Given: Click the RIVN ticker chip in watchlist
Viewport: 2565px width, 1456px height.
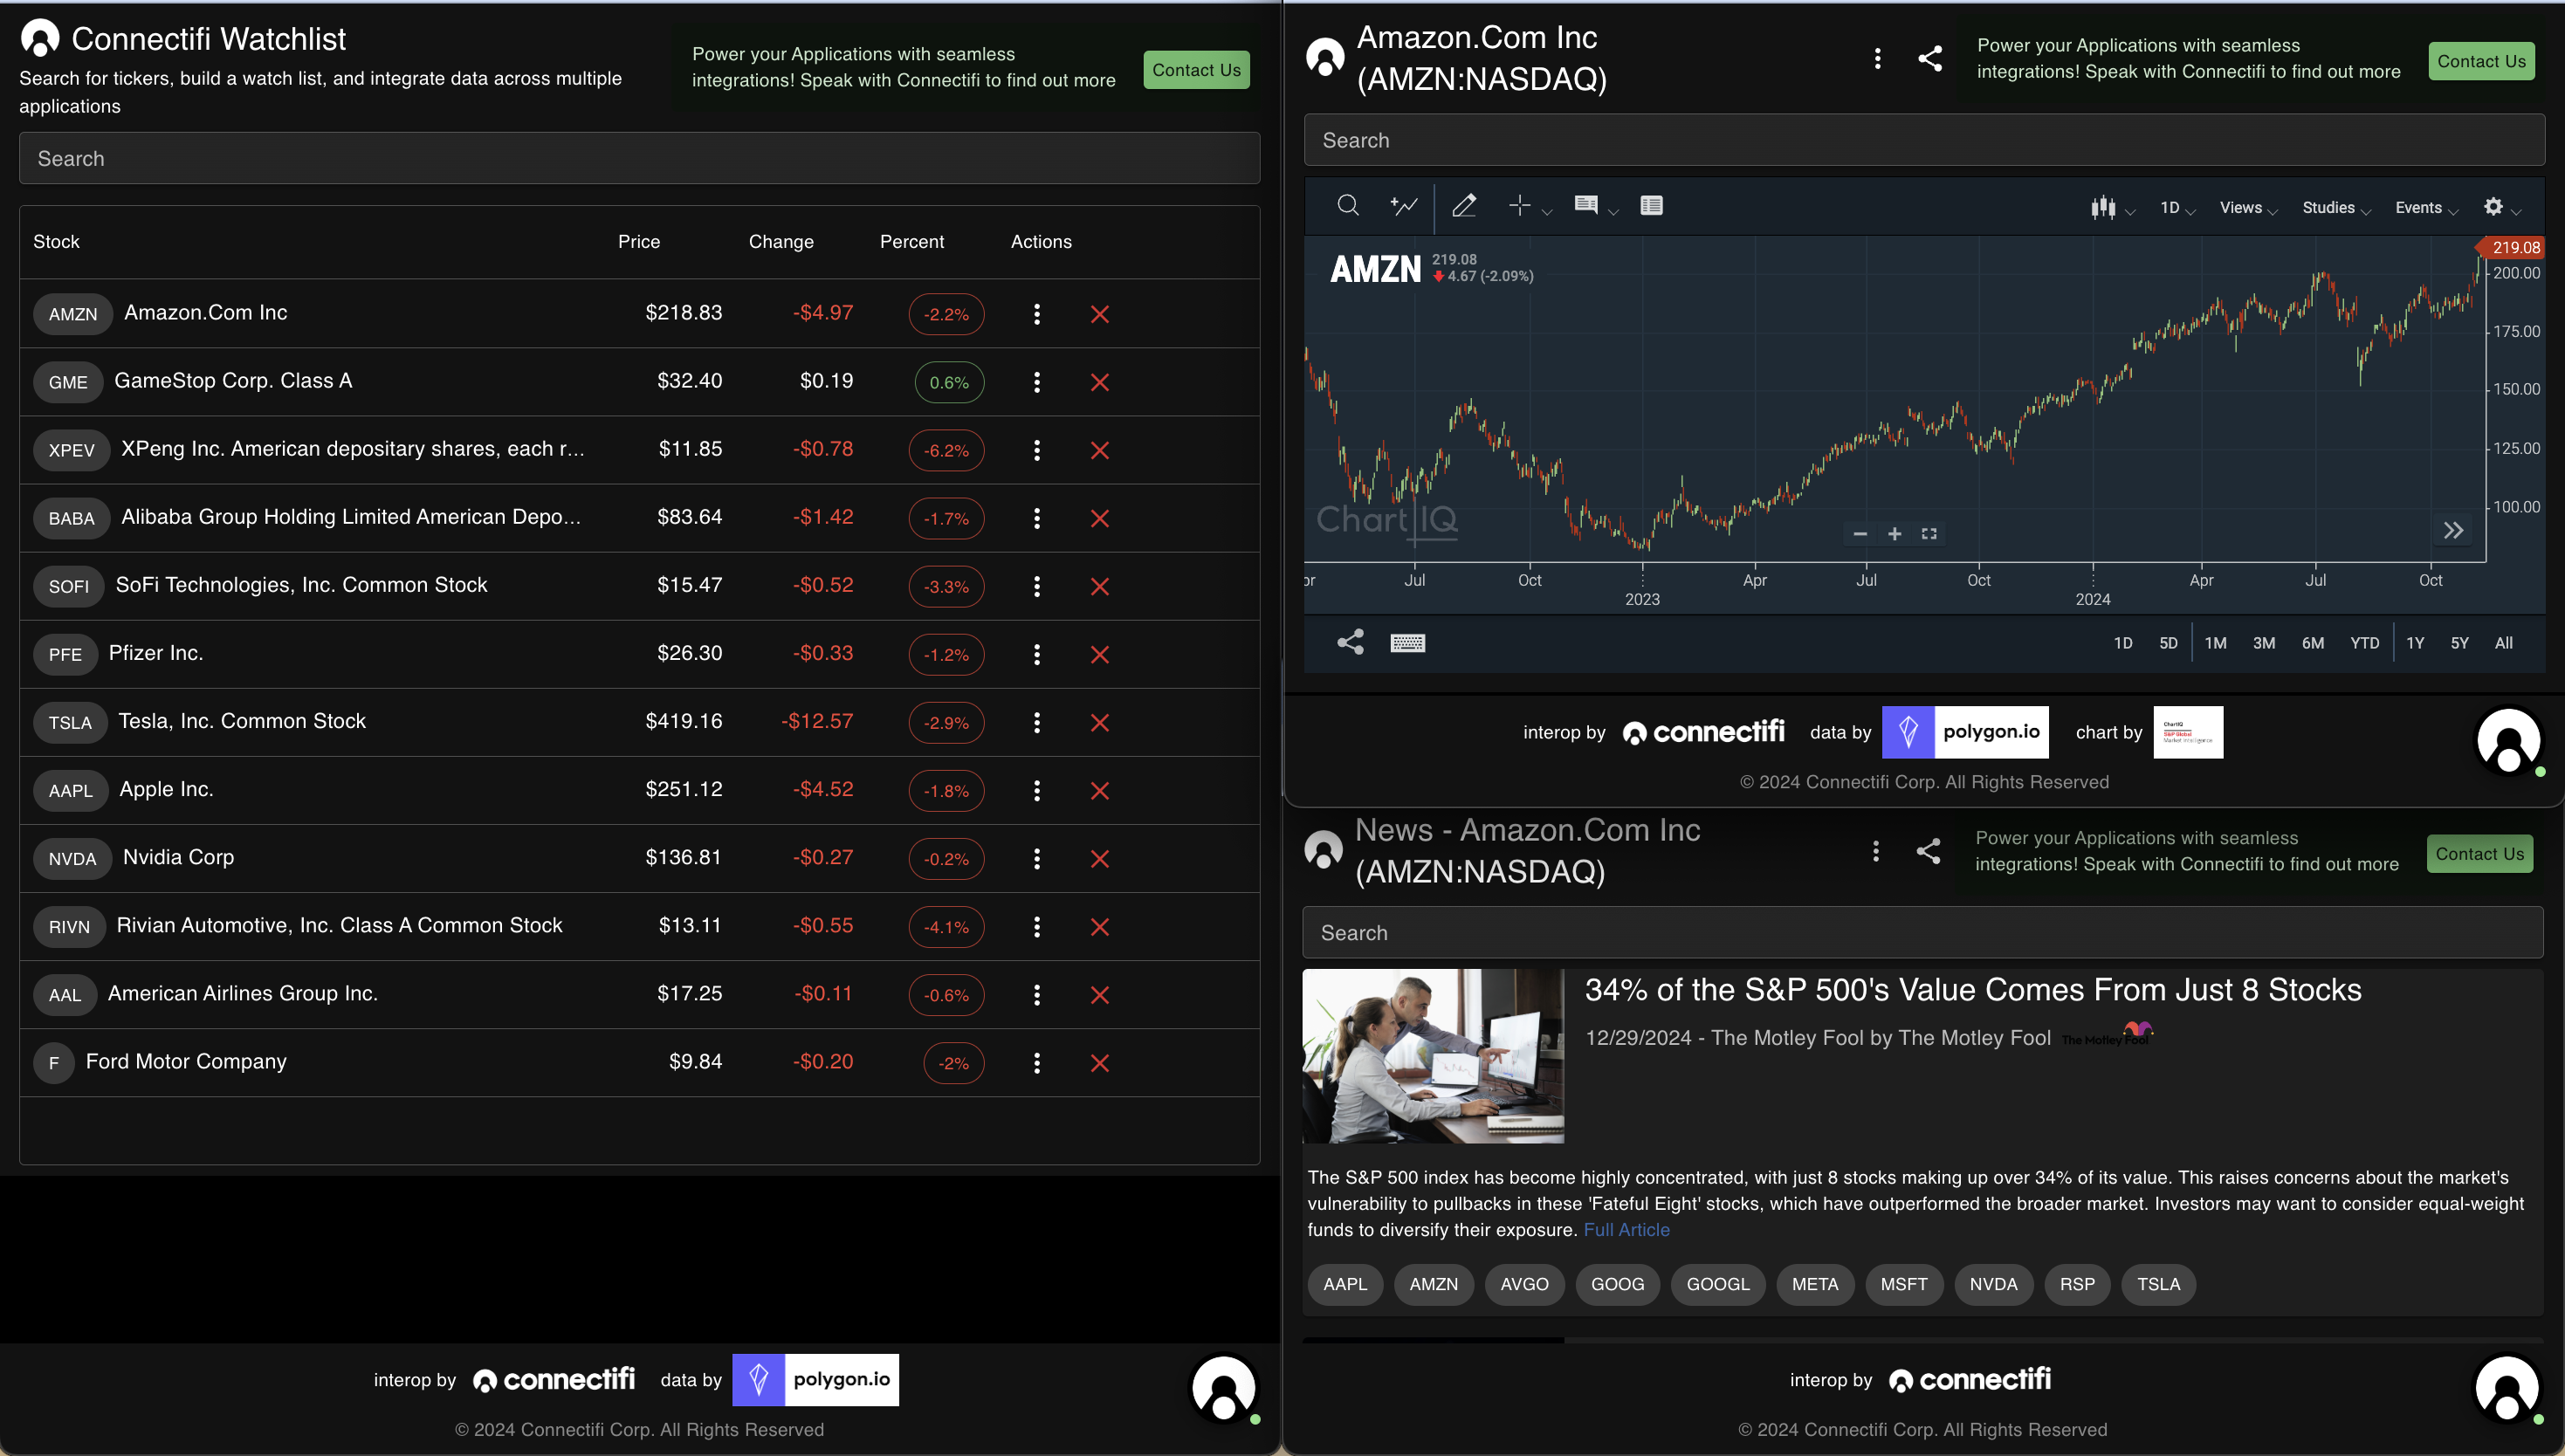Looking at the screenshot, I should pos(69,926).
